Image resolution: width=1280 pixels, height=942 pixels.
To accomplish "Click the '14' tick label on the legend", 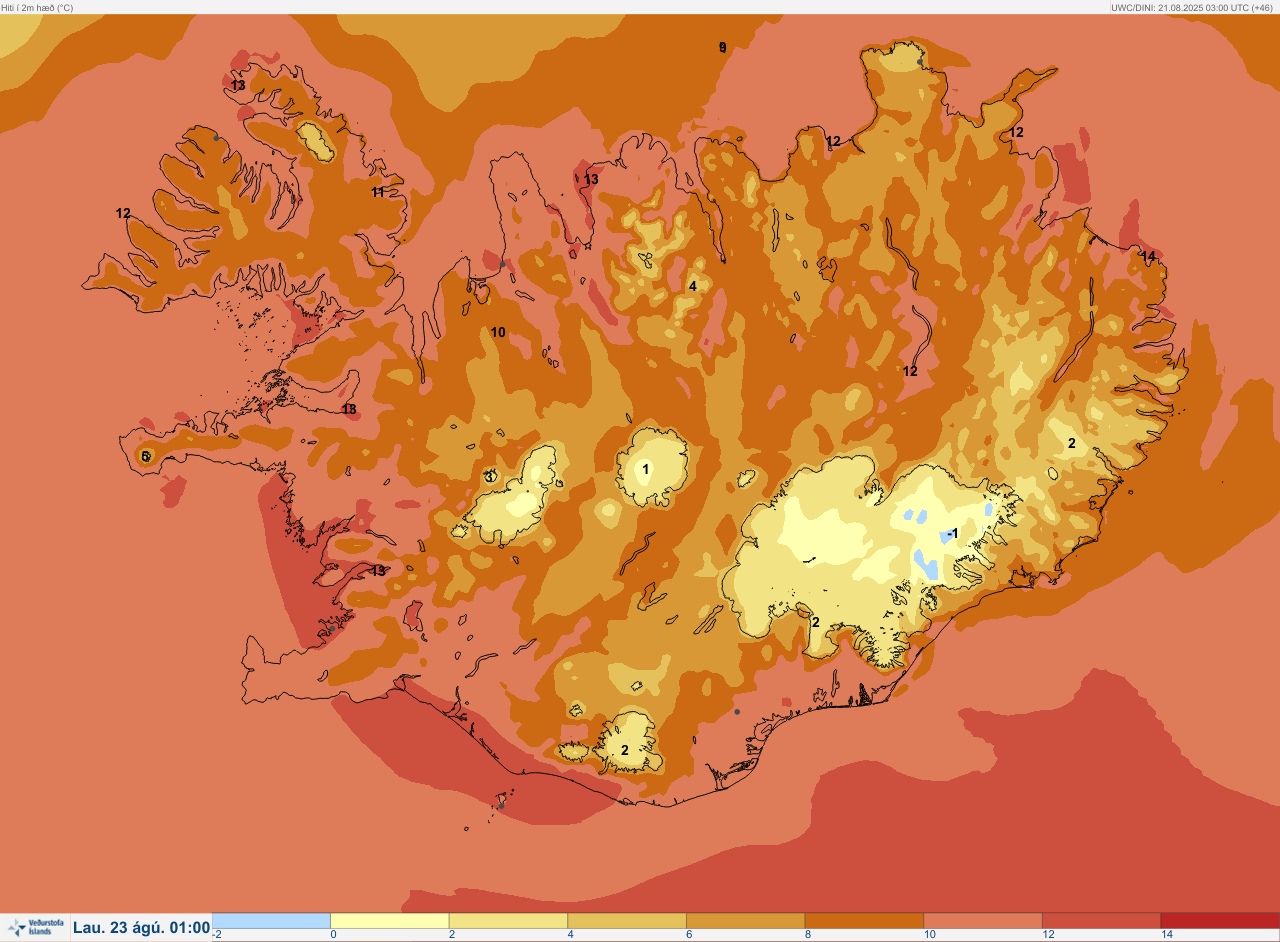I will (1167, 935).
